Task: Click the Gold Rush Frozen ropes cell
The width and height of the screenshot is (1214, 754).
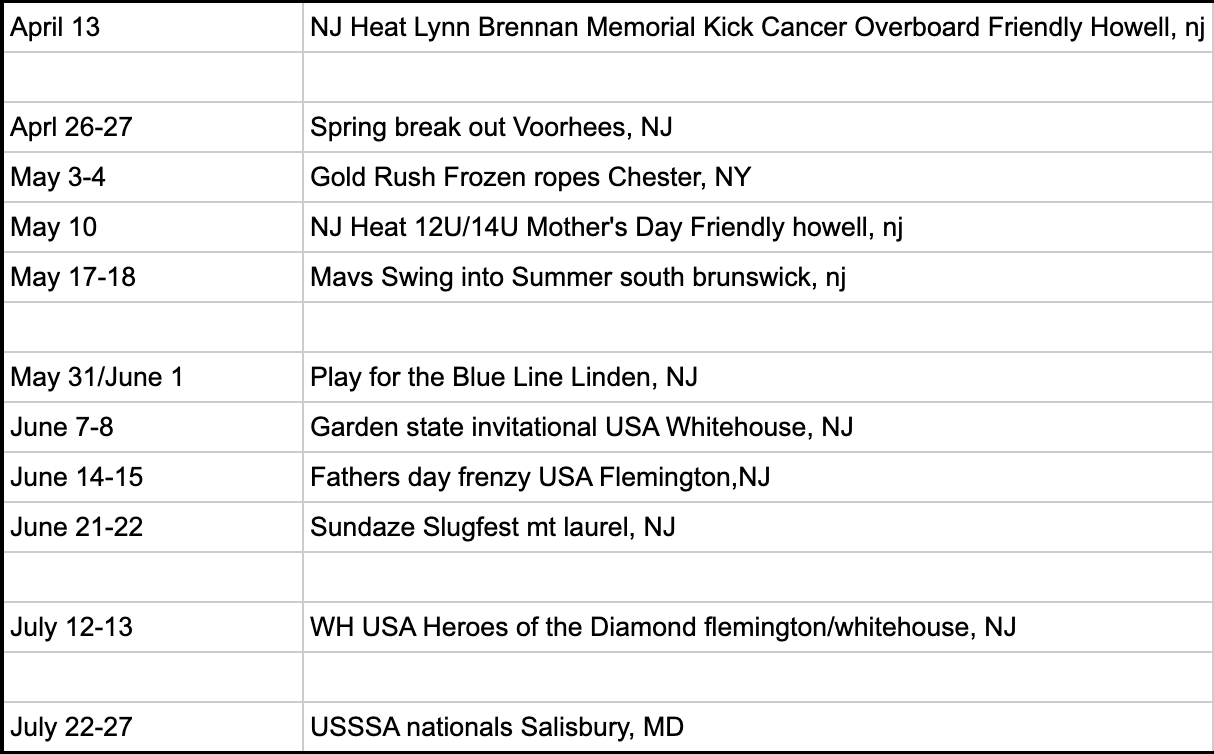Action: (757, 177)
